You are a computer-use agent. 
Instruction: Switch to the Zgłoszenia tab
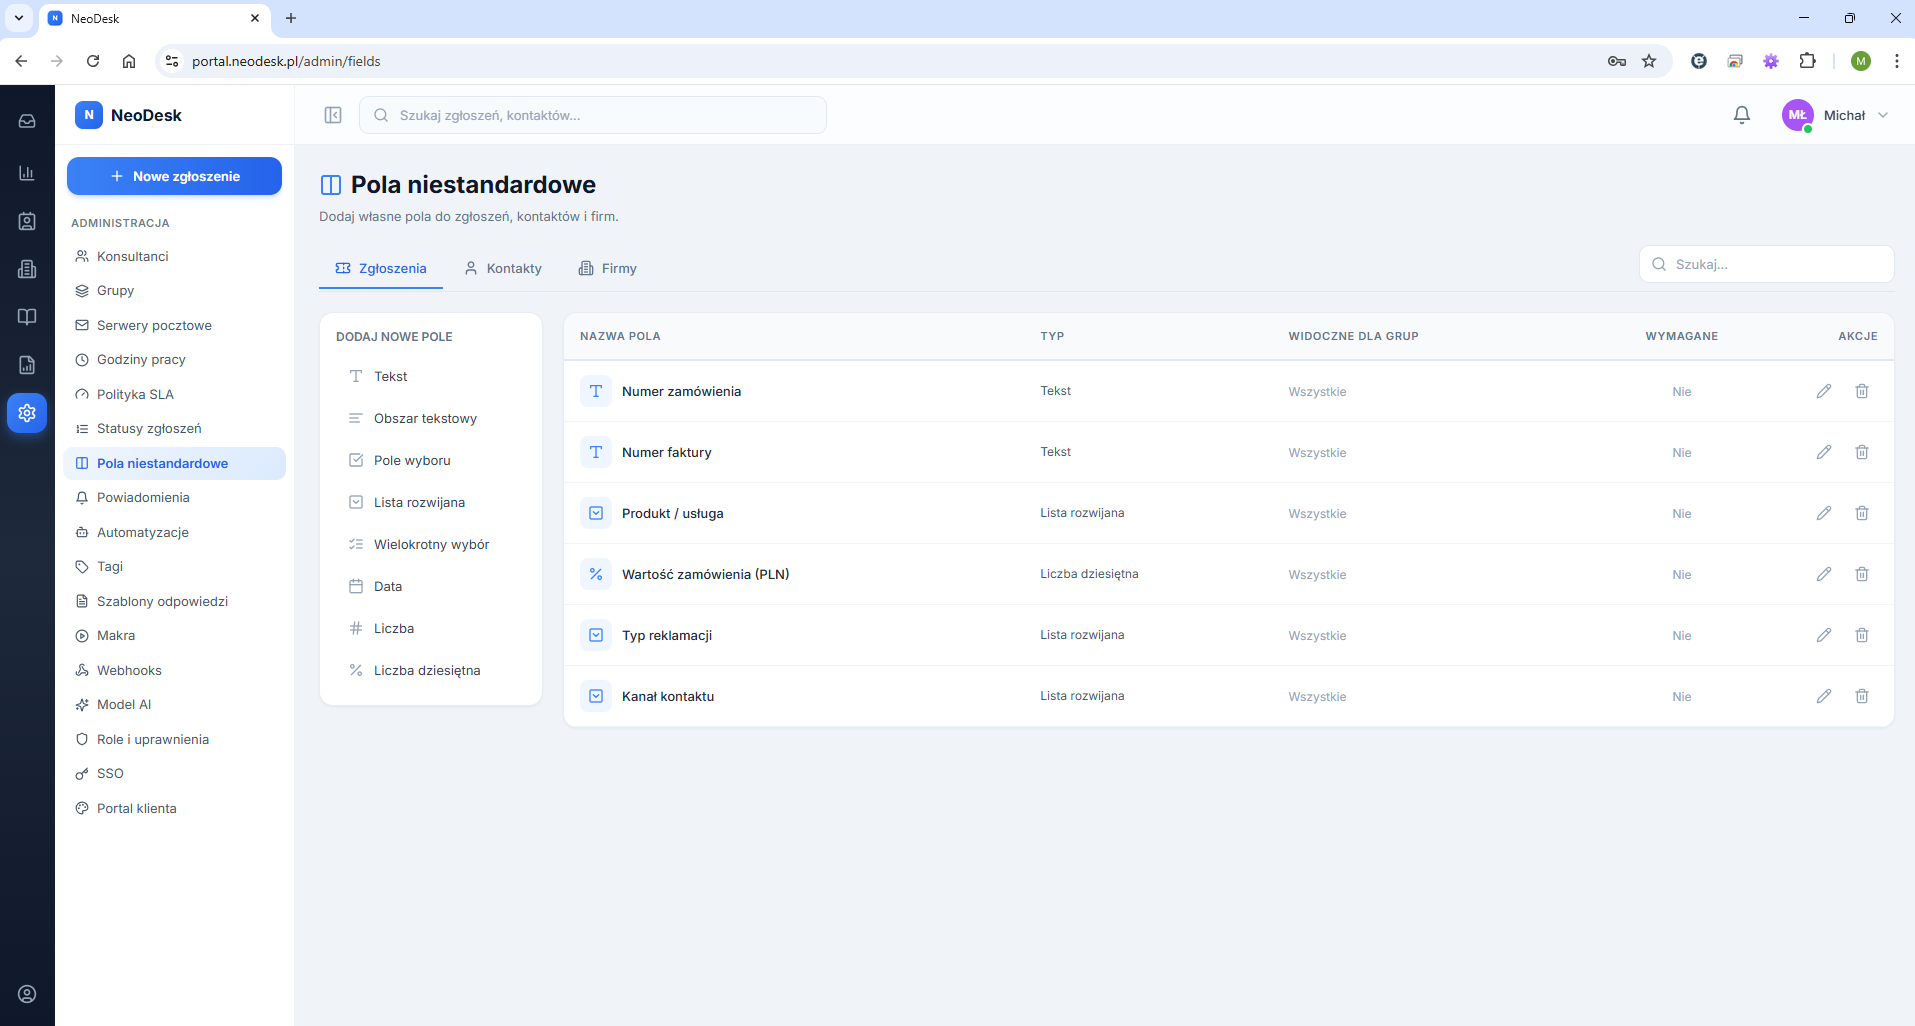click(x=381, y=268)
